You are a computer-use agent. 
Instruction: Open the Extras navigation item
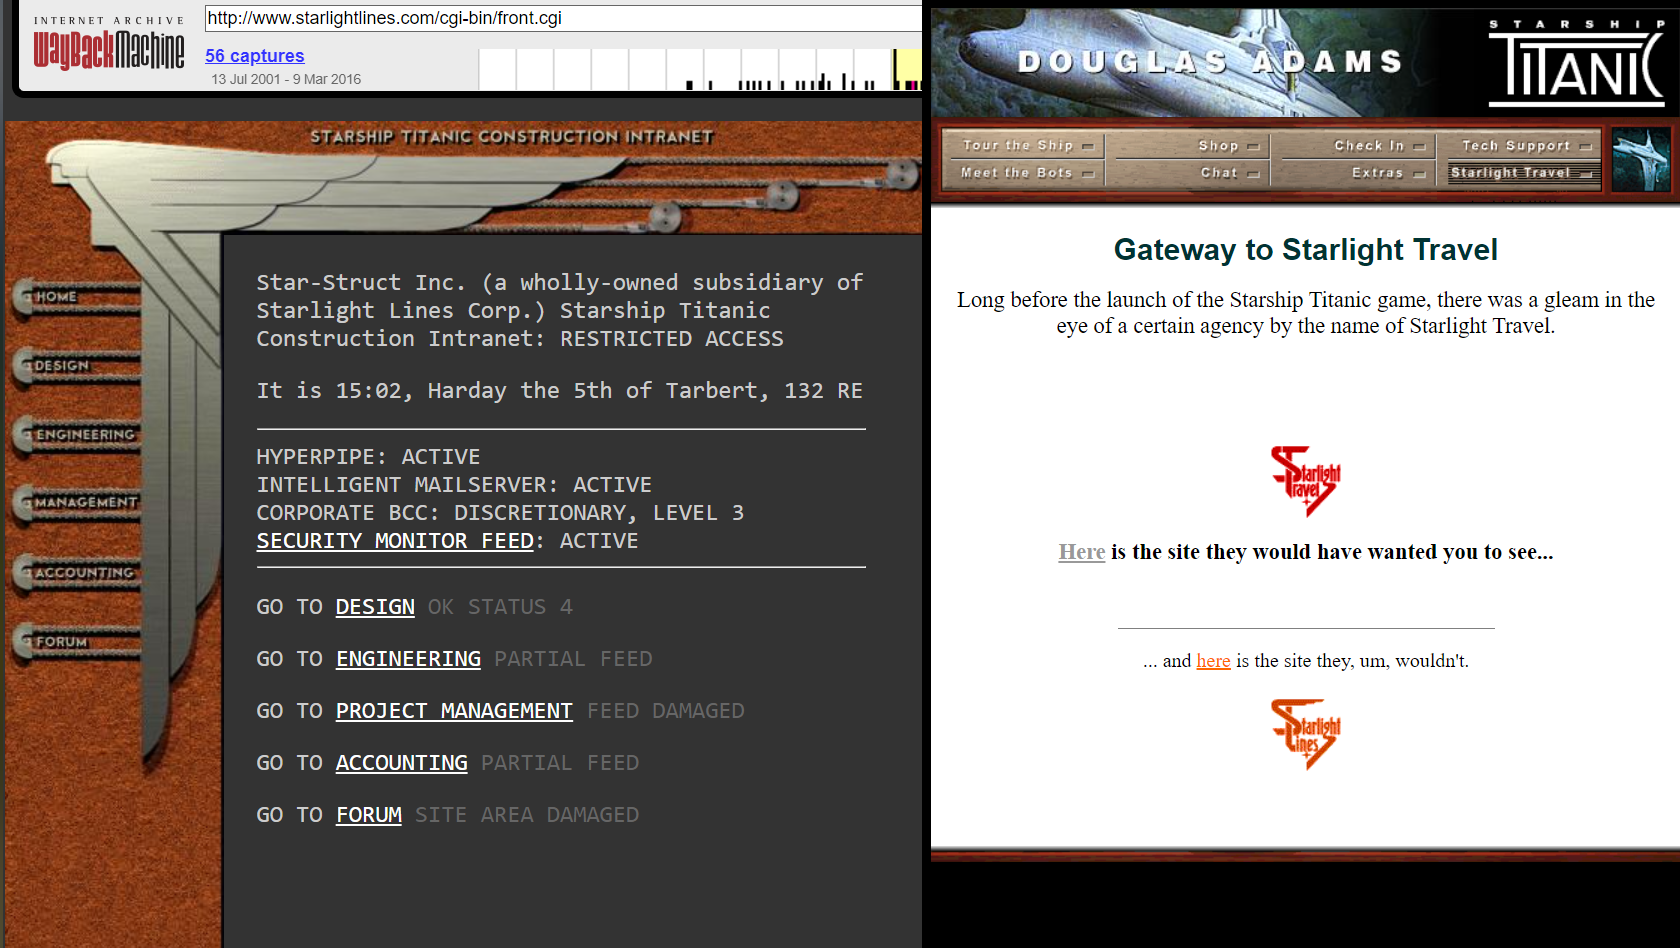pos(1387,173)
